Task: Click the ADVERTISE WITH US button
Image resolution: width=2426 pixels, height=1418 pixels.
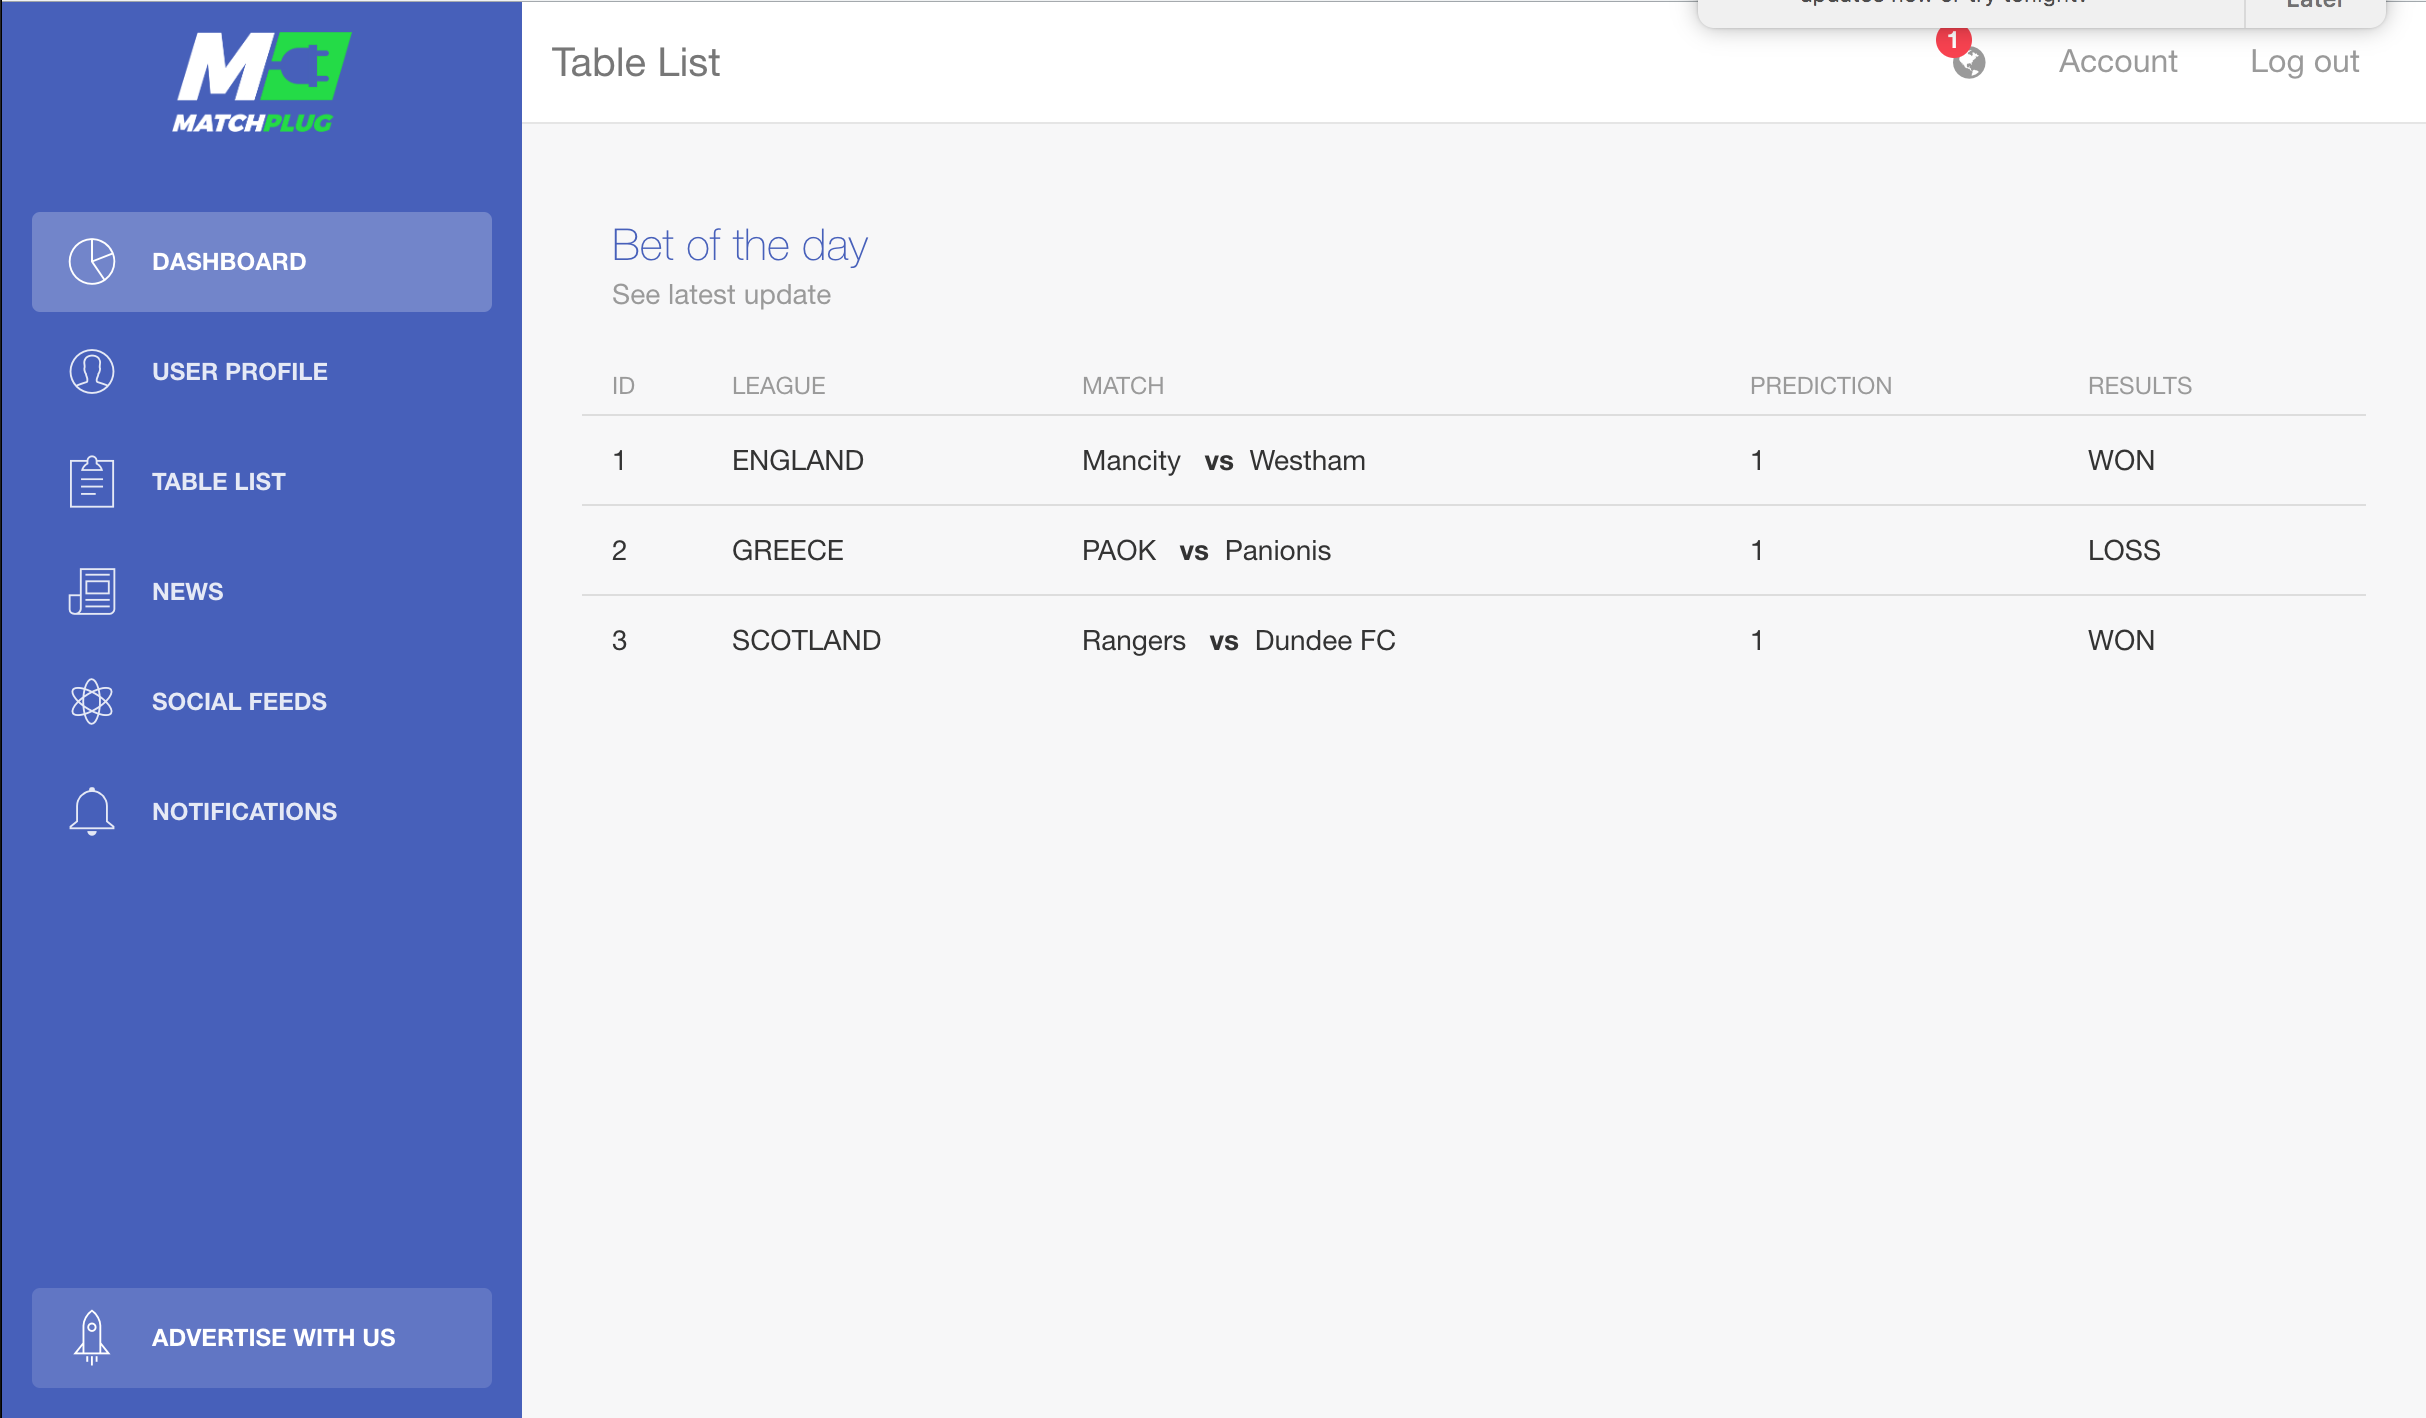Action: pyautogui.click(x=262, y=1337)
